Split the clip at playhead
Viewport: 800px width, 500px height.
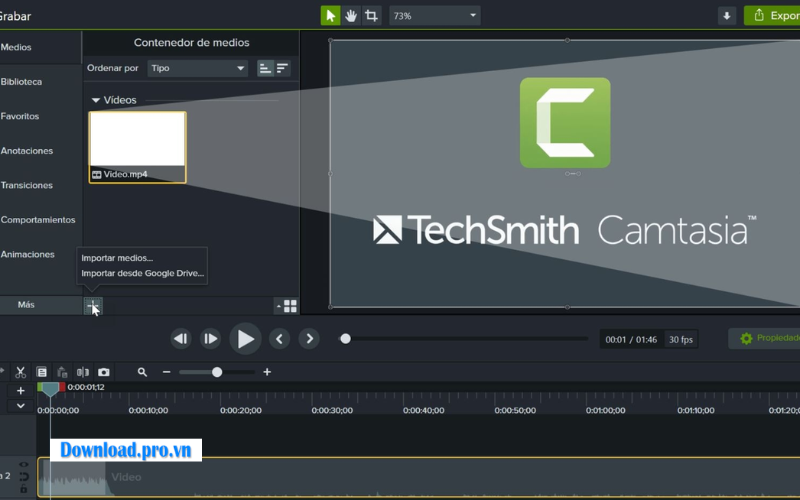click(x=83, y=372)
